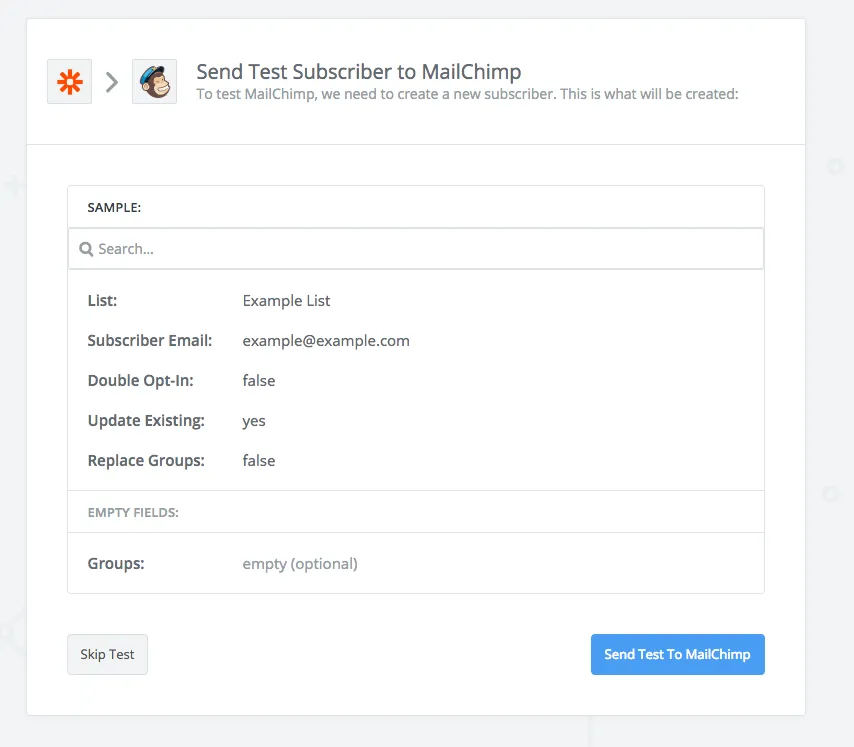The height and width of the screenshot is (747, 854).
Task: Click the Groups label under Empty Fields
Action: coord(116,563)
